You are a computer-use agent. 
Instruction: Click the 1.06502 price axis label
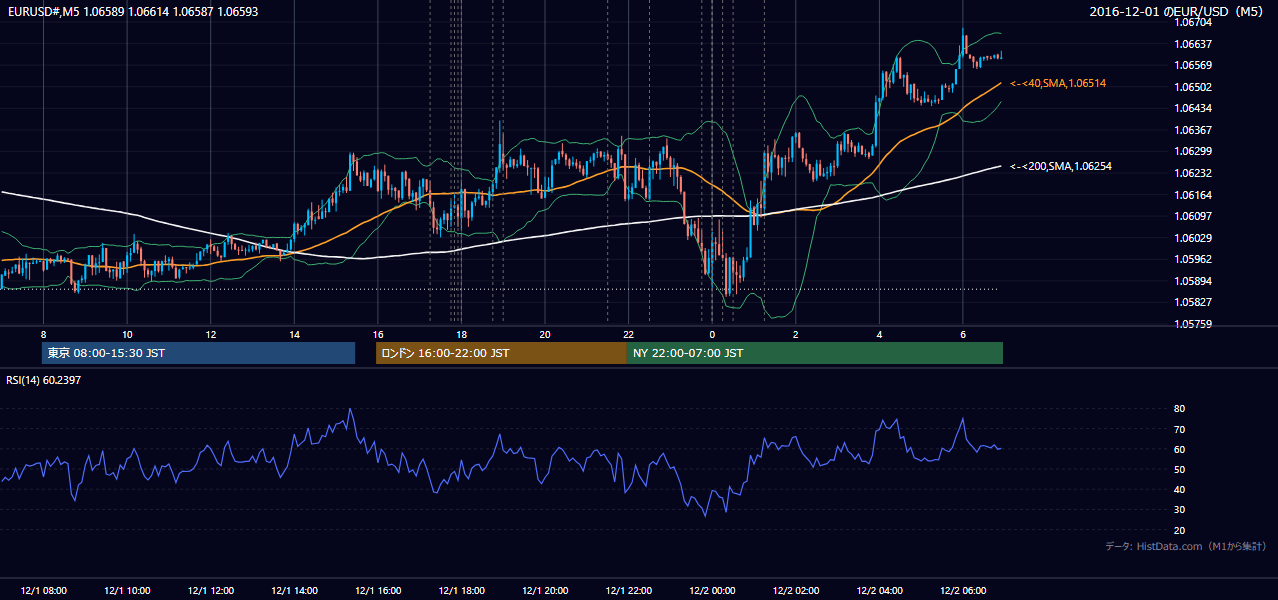(1194, 87)
